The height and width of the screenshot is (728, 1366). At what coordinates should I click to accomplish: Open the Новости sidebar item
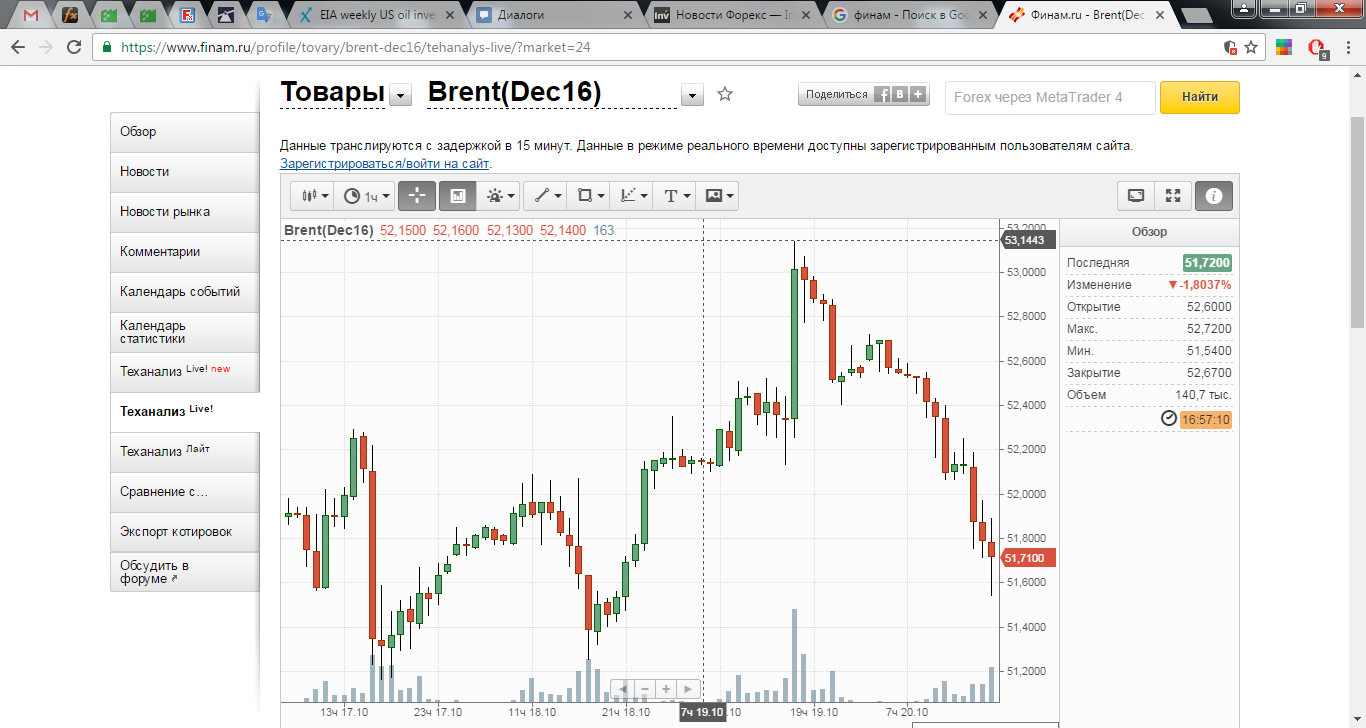click(x=185, y=172)
